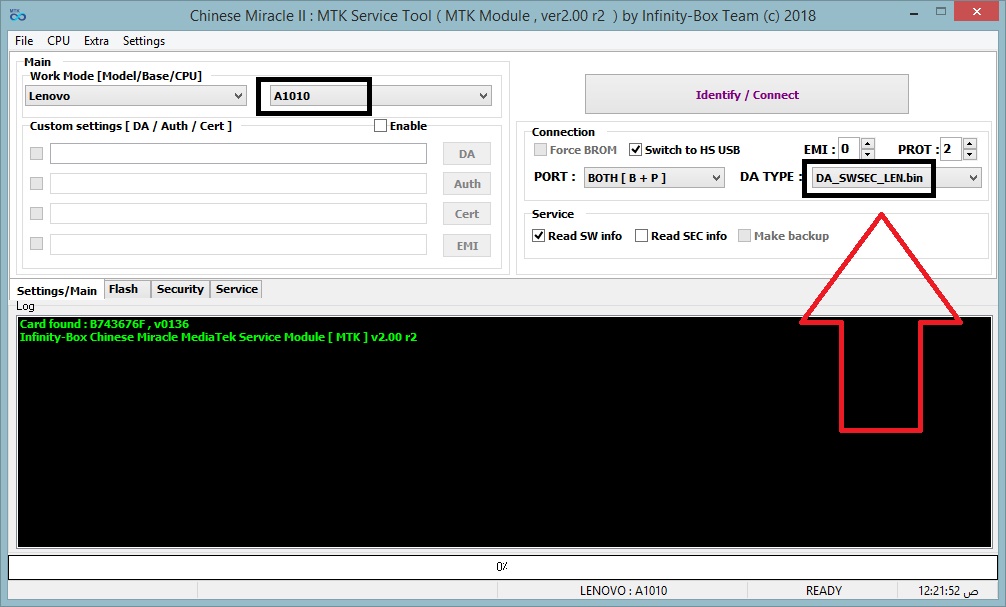The height and width of the screenshot is (607, 1006).
Task: Click the DA browse button
Action: (x=467, y=154)
